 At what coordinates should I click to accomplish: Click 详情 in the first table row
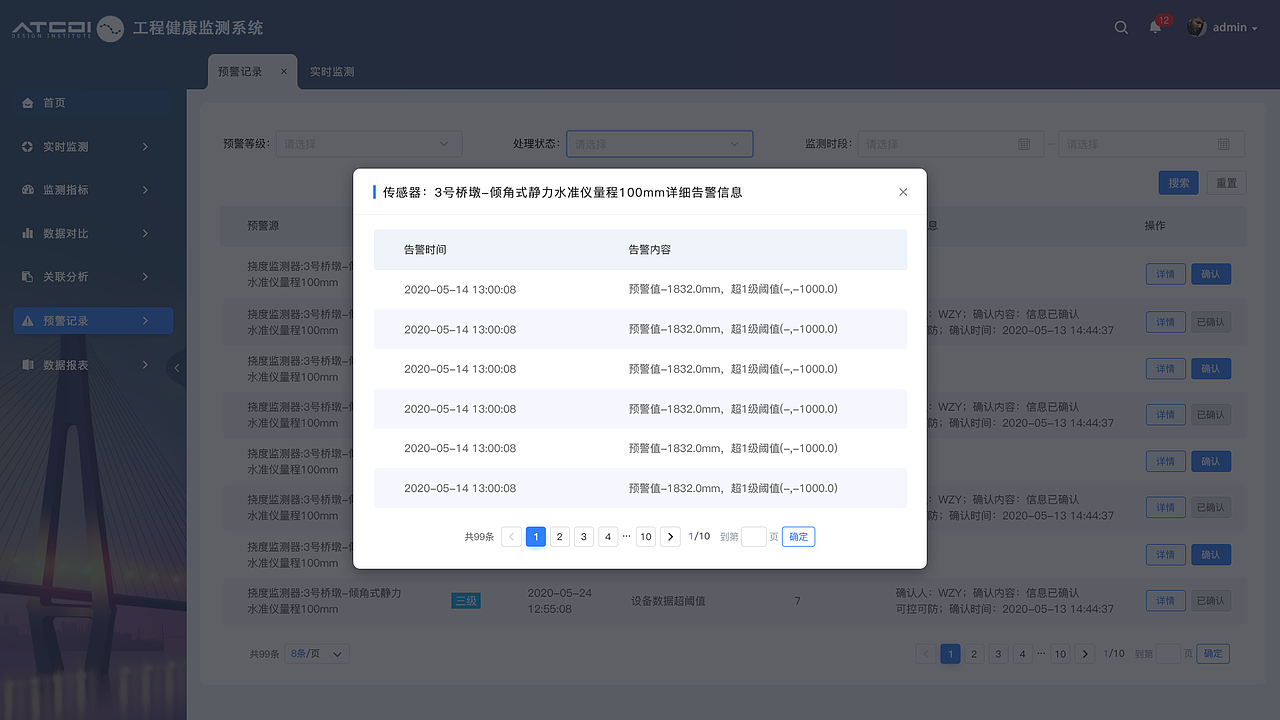[1166, 274]
